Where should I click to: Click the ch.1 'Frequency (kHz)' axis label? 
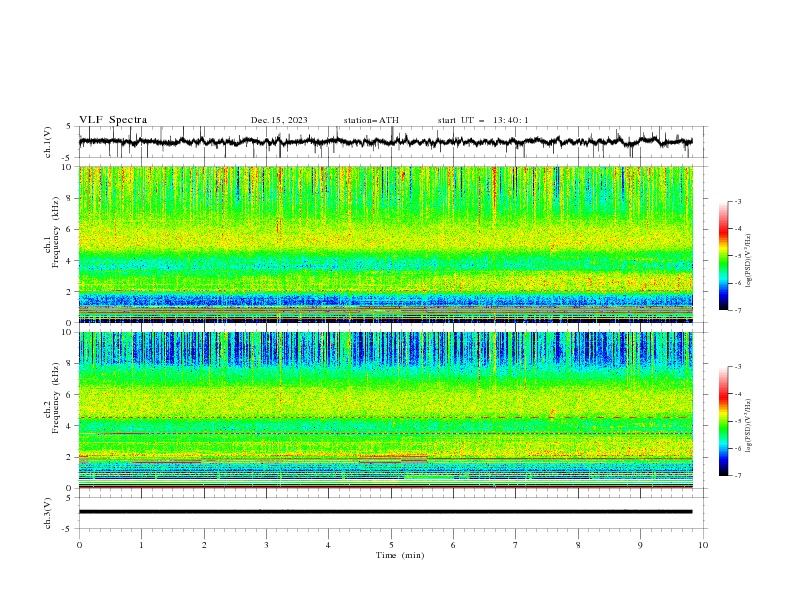click(x=55, y=233)
